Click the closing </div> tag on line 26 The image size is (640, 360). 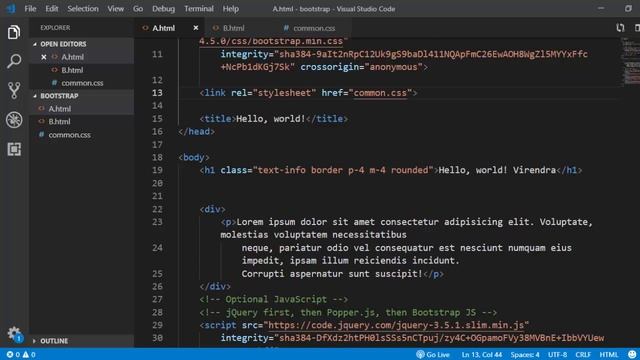pos(215,287)
